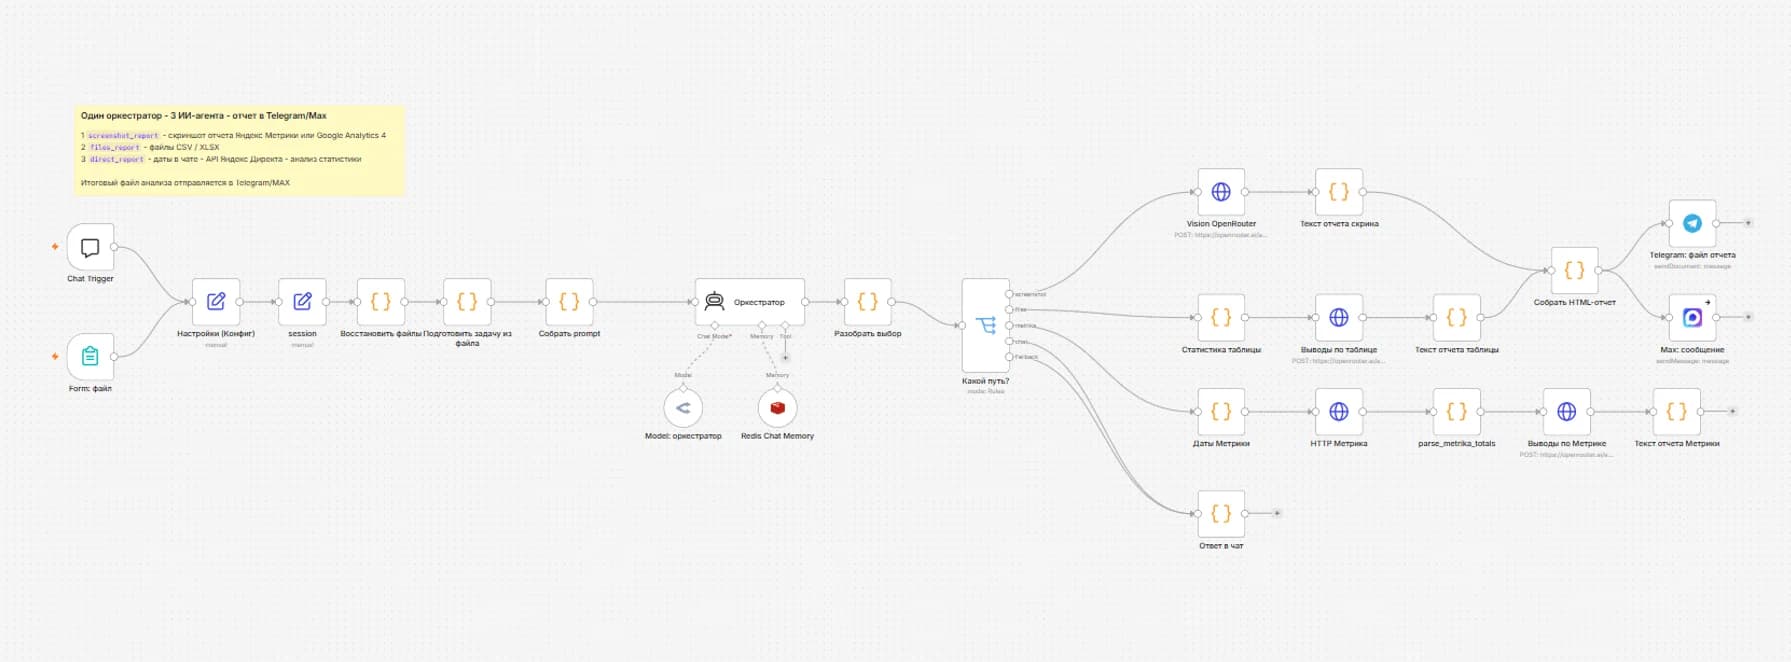Screen dimensions: 1791x662
Task: Open the "Выводы по Метрике" HTTP node
Action: (x=1567, y=411)
